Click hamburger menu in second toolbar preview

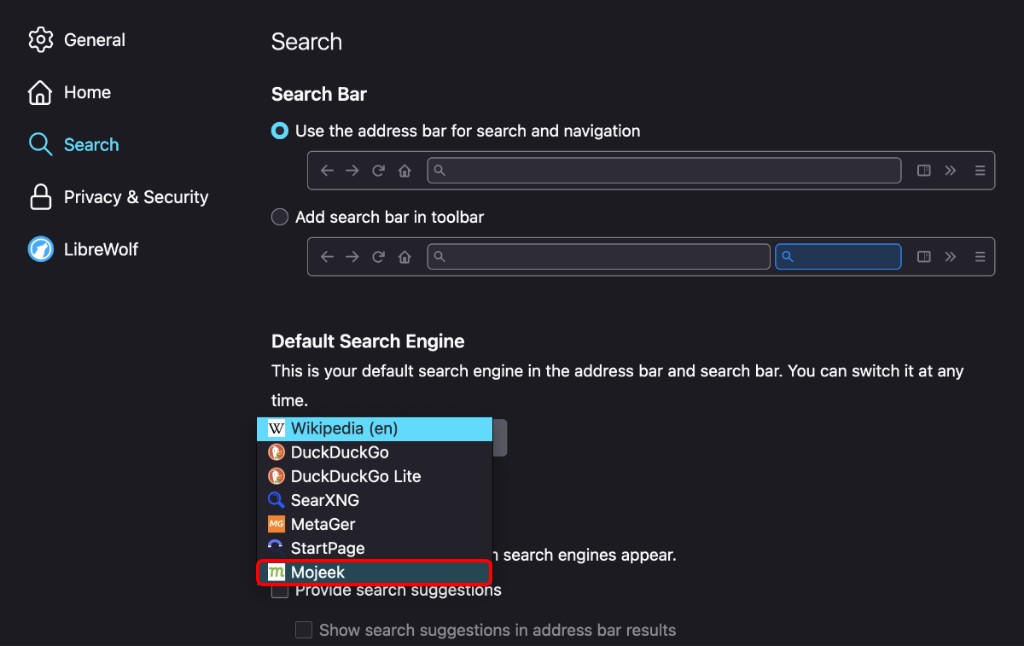coord(980,257)
